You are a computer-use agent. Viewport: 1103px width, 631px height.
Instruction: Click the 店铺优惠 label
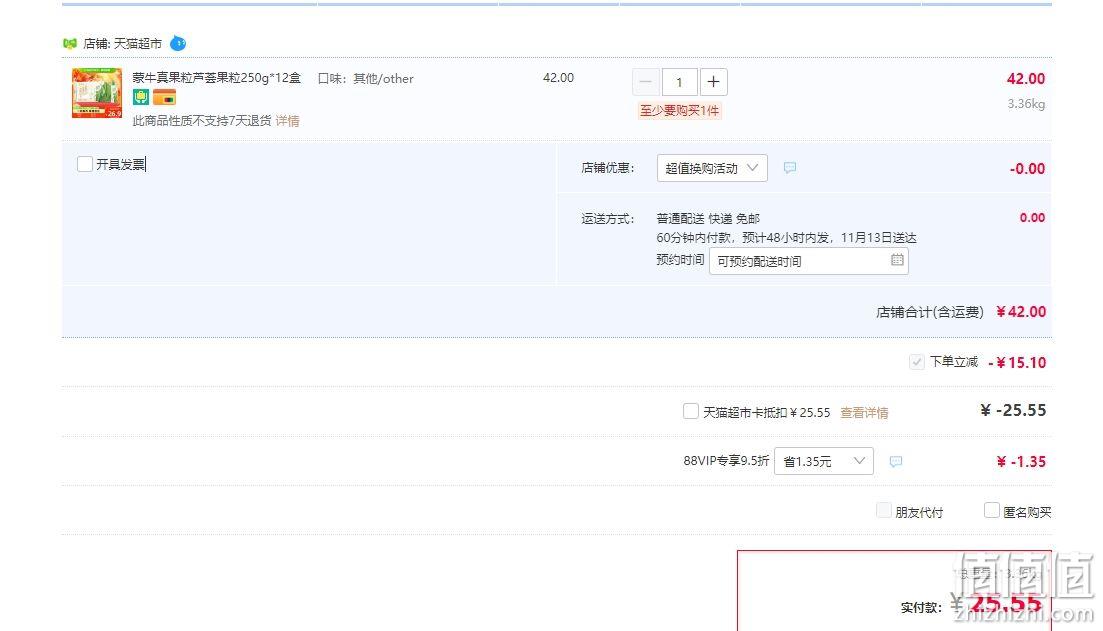click(x=608, y=168)
